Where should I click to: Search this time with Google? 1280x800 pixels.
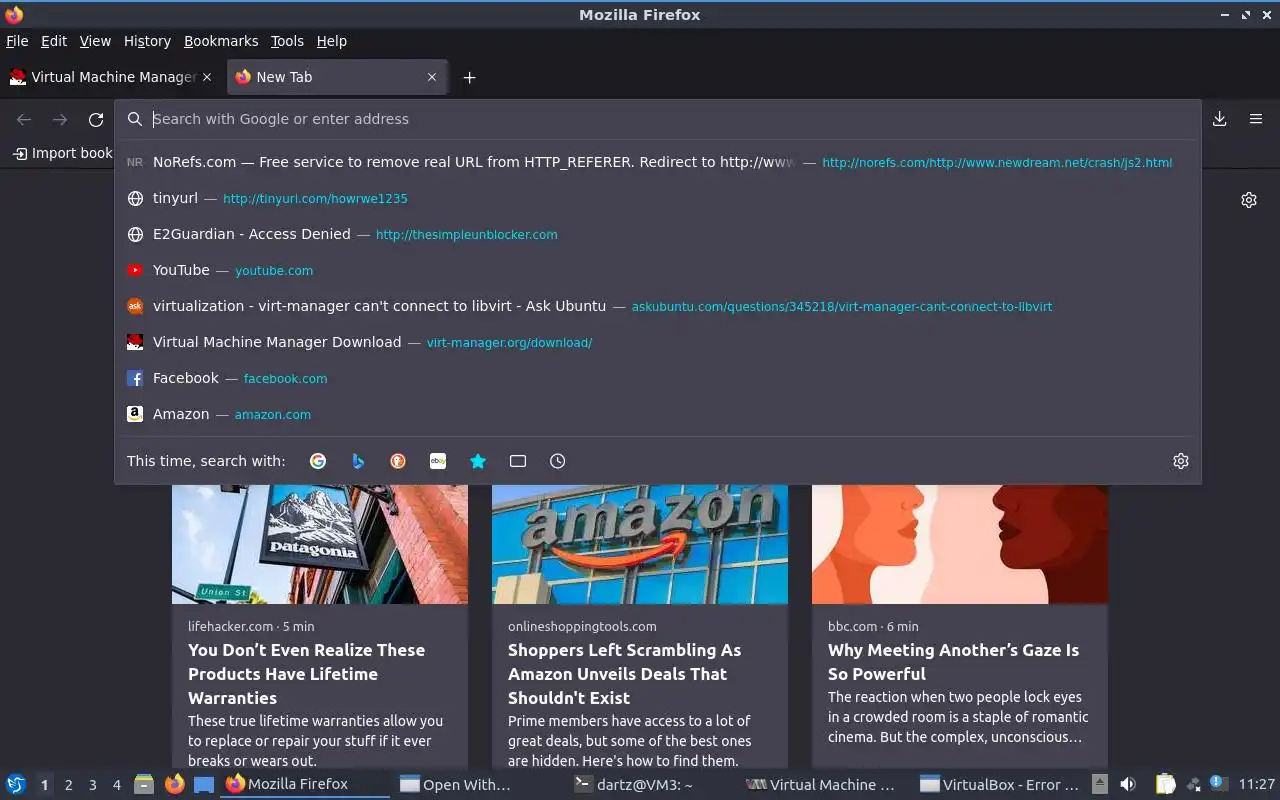tap(318, 461)
